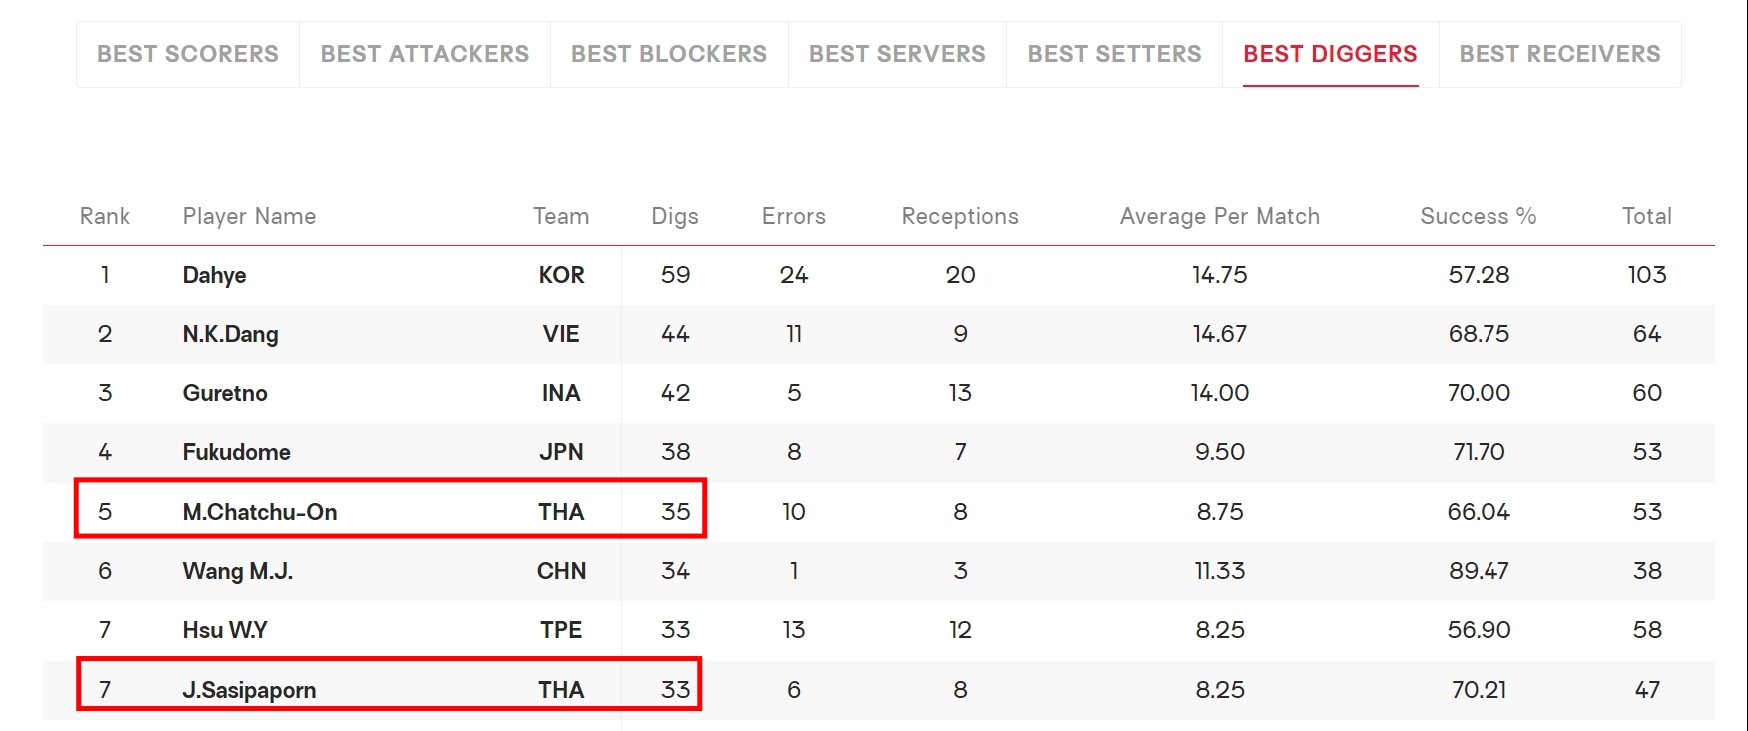Screen dimensions: 1748x731
Task: Click the Total column header
Action: click(x=1646, y=216)
